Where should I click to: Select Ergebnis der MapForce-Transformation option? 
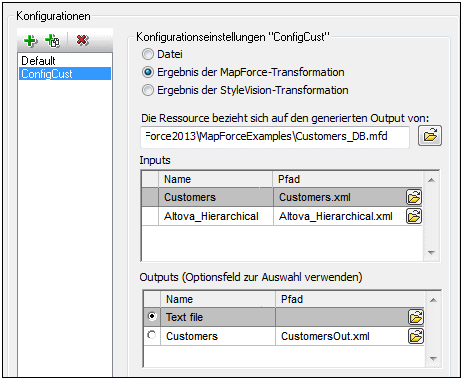148,72
